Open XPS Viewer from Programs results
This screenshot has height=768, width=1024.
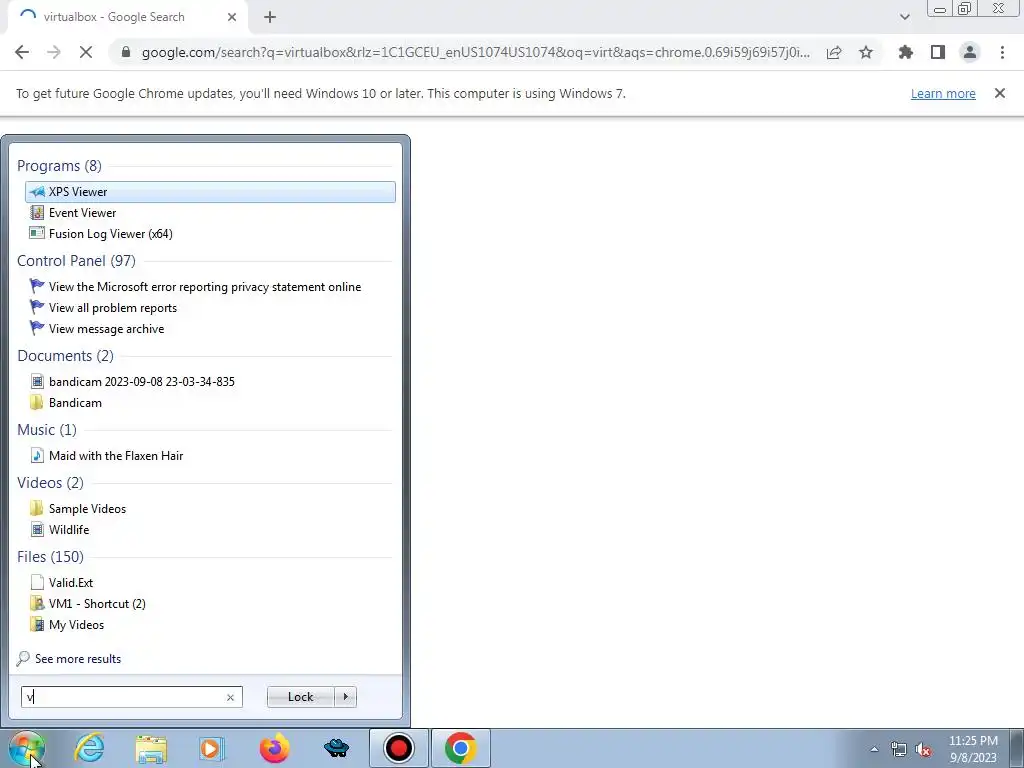(210, 191)
